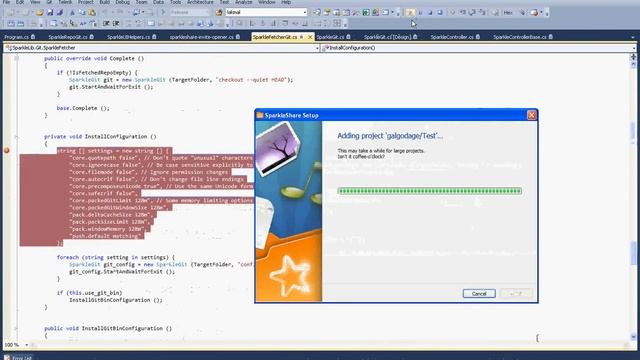Open the Error List panel tab
The height and width of the screenshot is (360, 640).
pyautogui.click(x=19, y=358)
